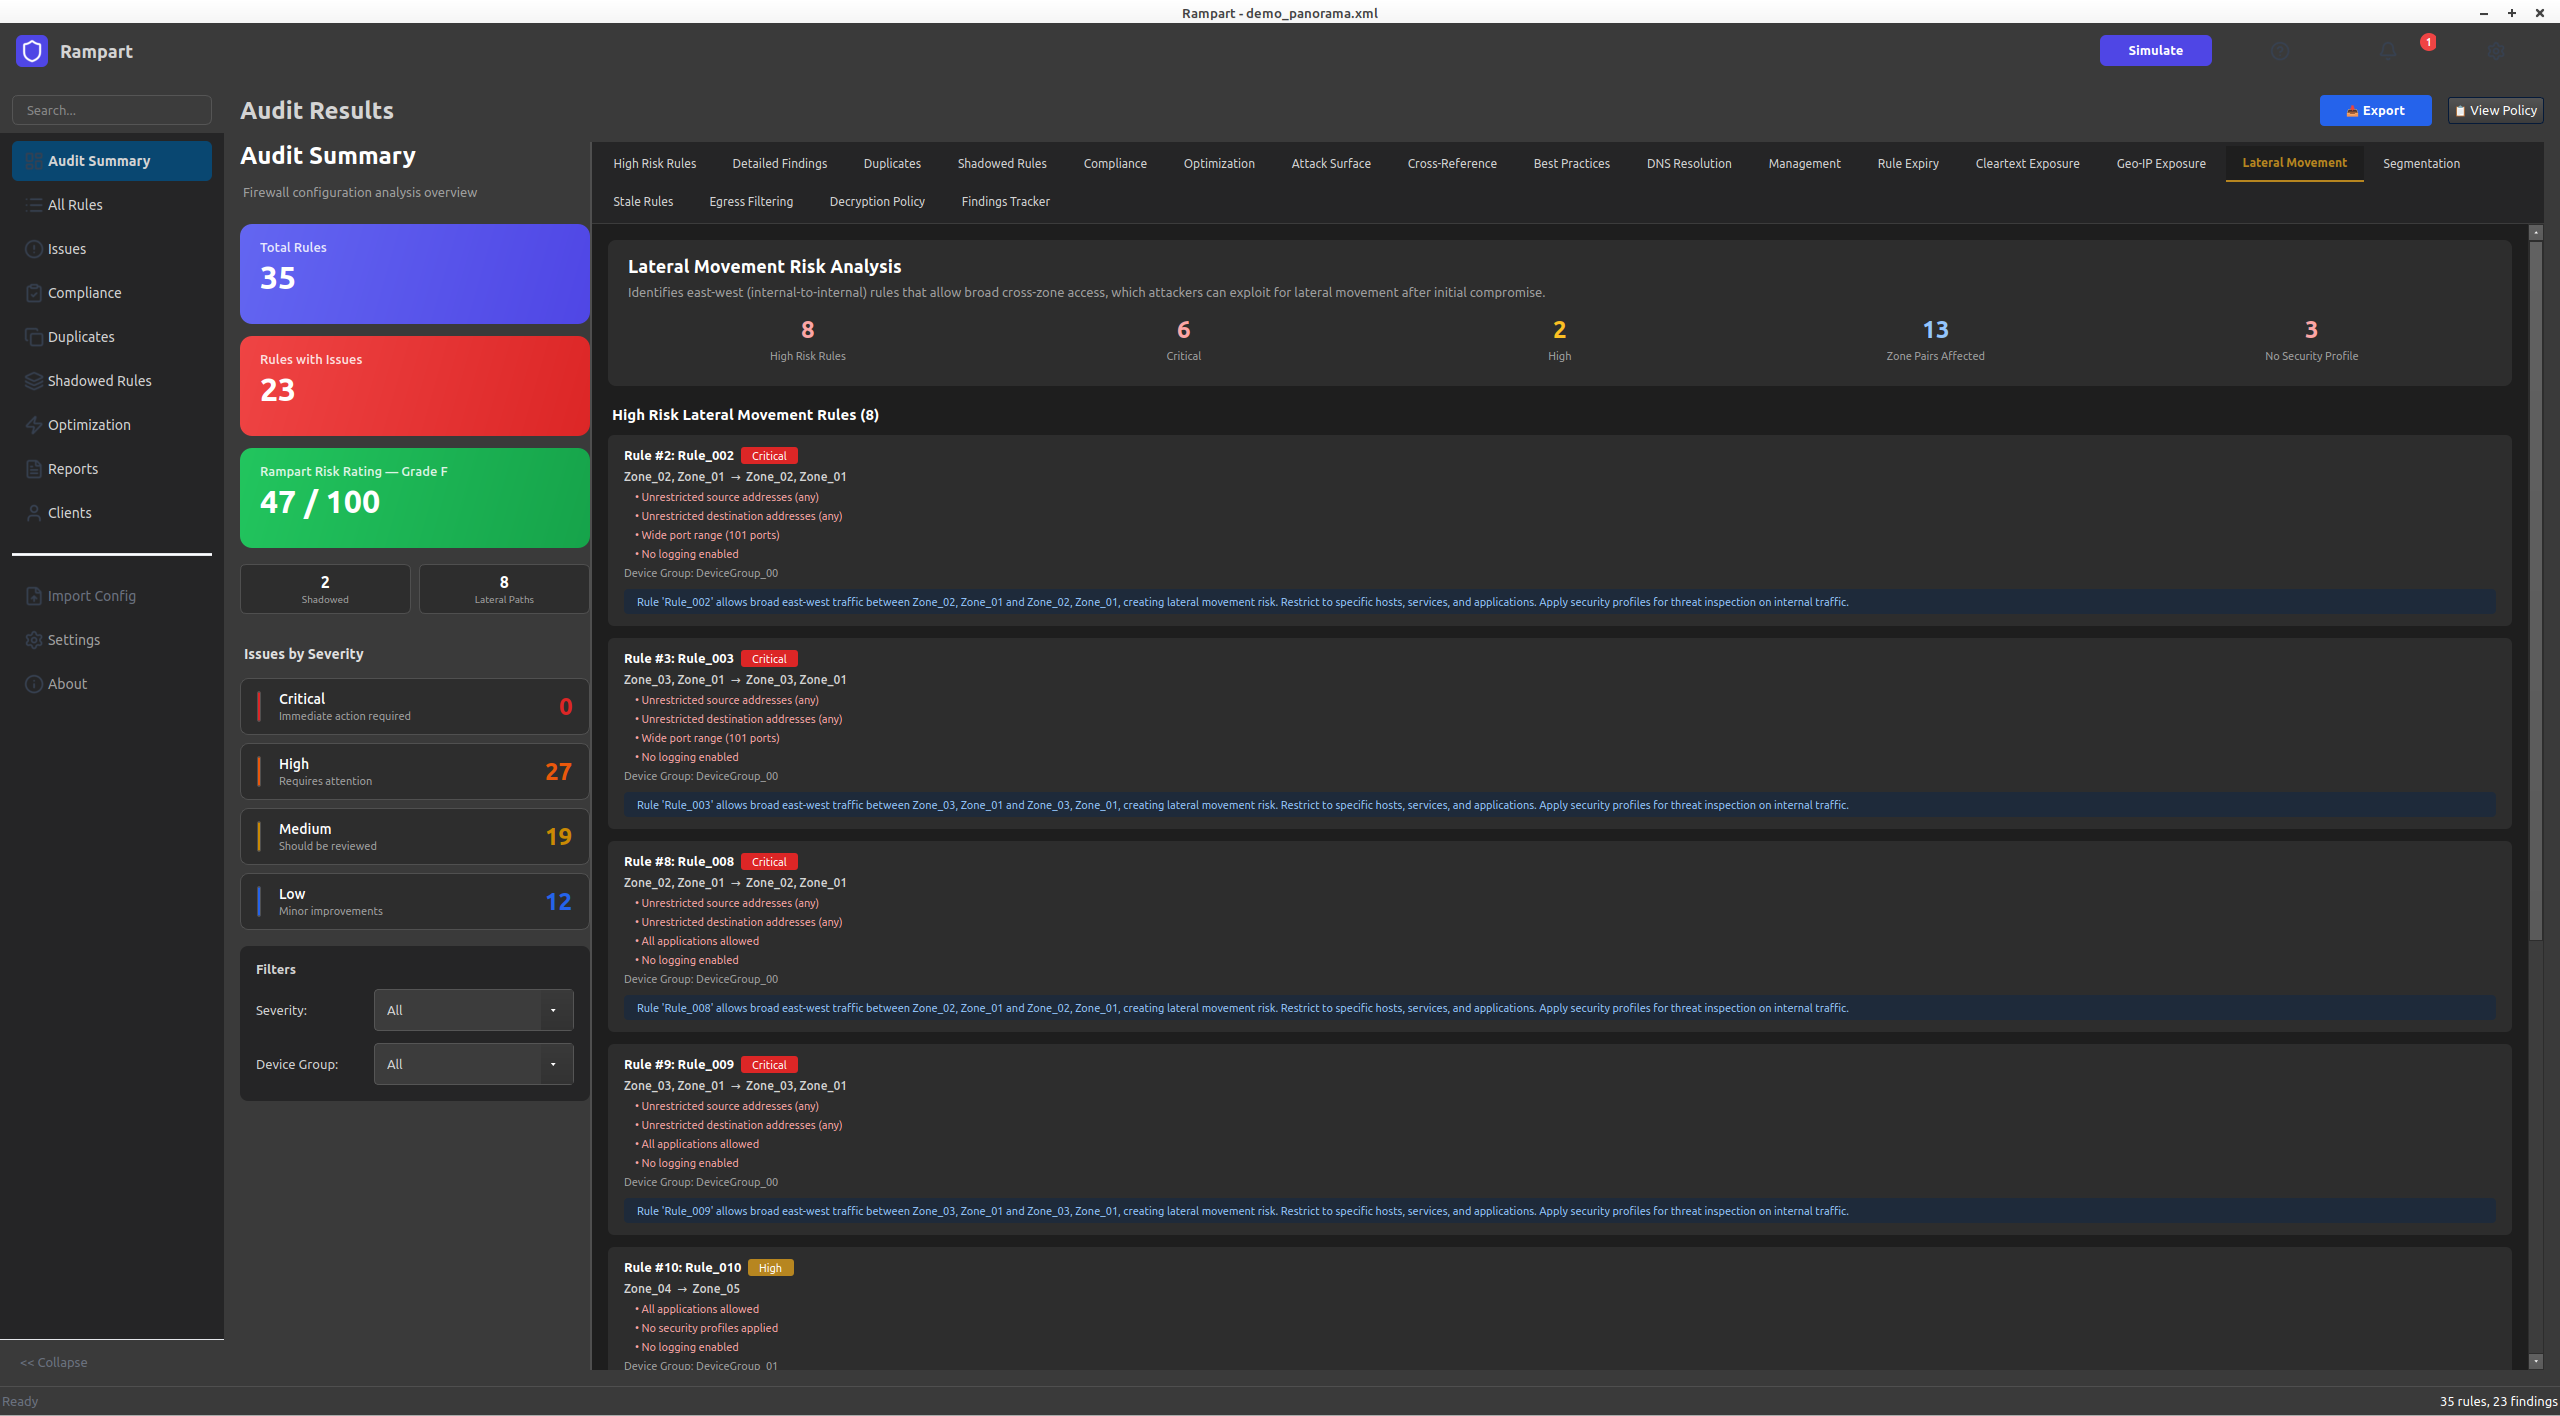Click the Simulate button
Image resolution: width=2560 pixels, height=1416 pixels.
point(2155,50)
